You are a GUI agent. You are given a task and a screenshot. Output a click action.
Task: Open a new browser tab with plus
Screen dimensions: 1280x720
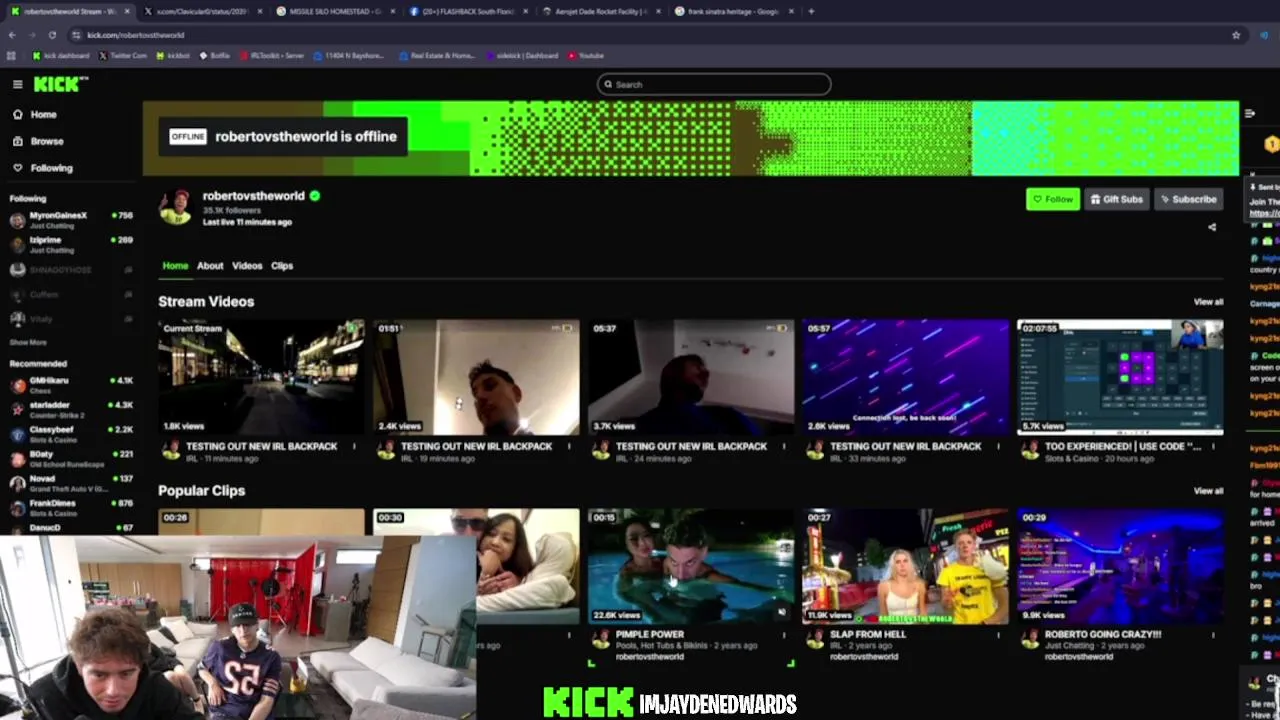[x=811, y=11]
